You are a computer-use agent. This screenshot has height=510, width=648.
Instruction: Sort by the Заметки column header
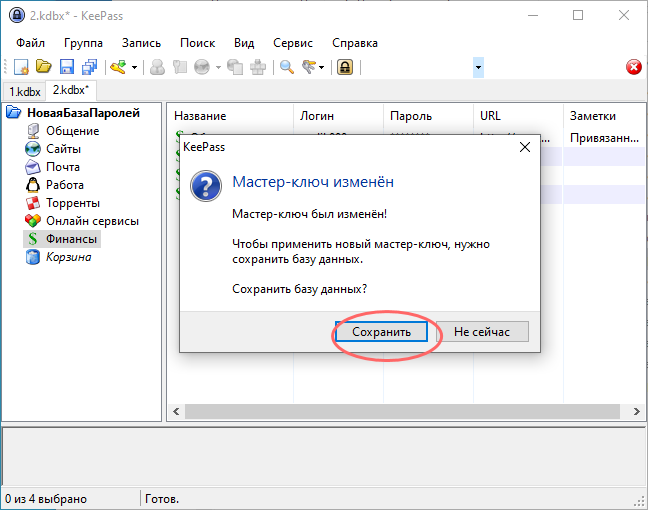(605, 116)
